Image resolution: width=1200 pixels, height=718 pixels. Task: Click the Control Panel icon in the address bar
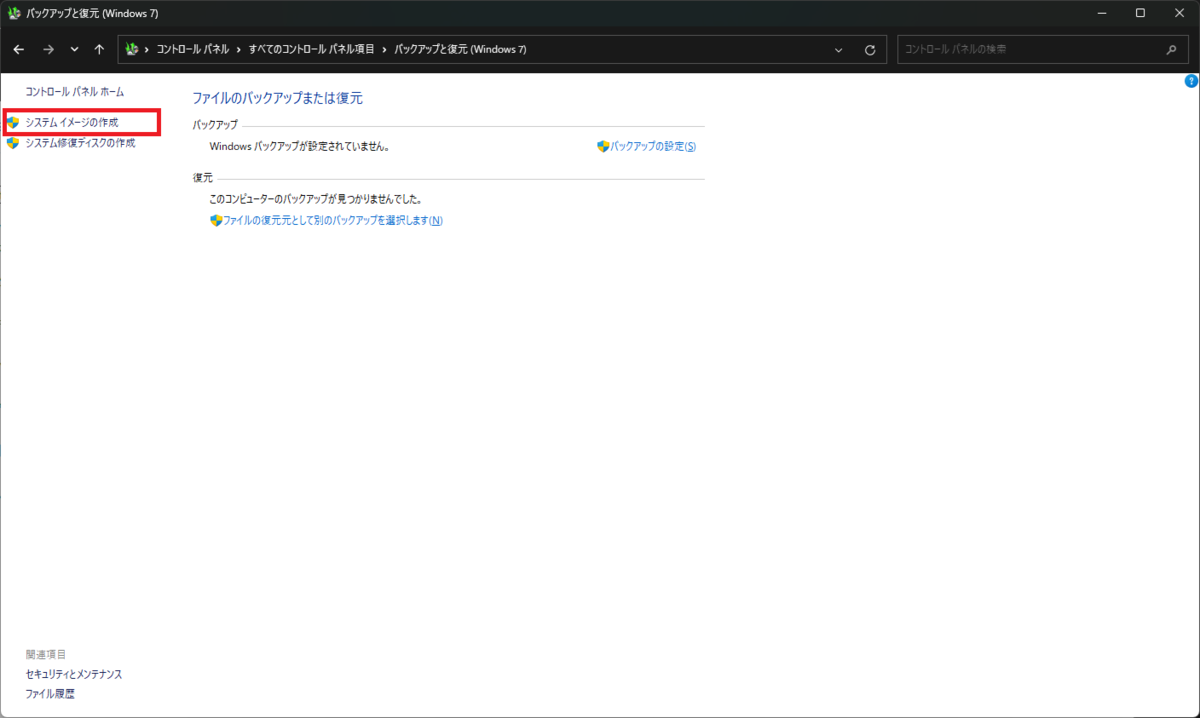[x=131, y=49]
